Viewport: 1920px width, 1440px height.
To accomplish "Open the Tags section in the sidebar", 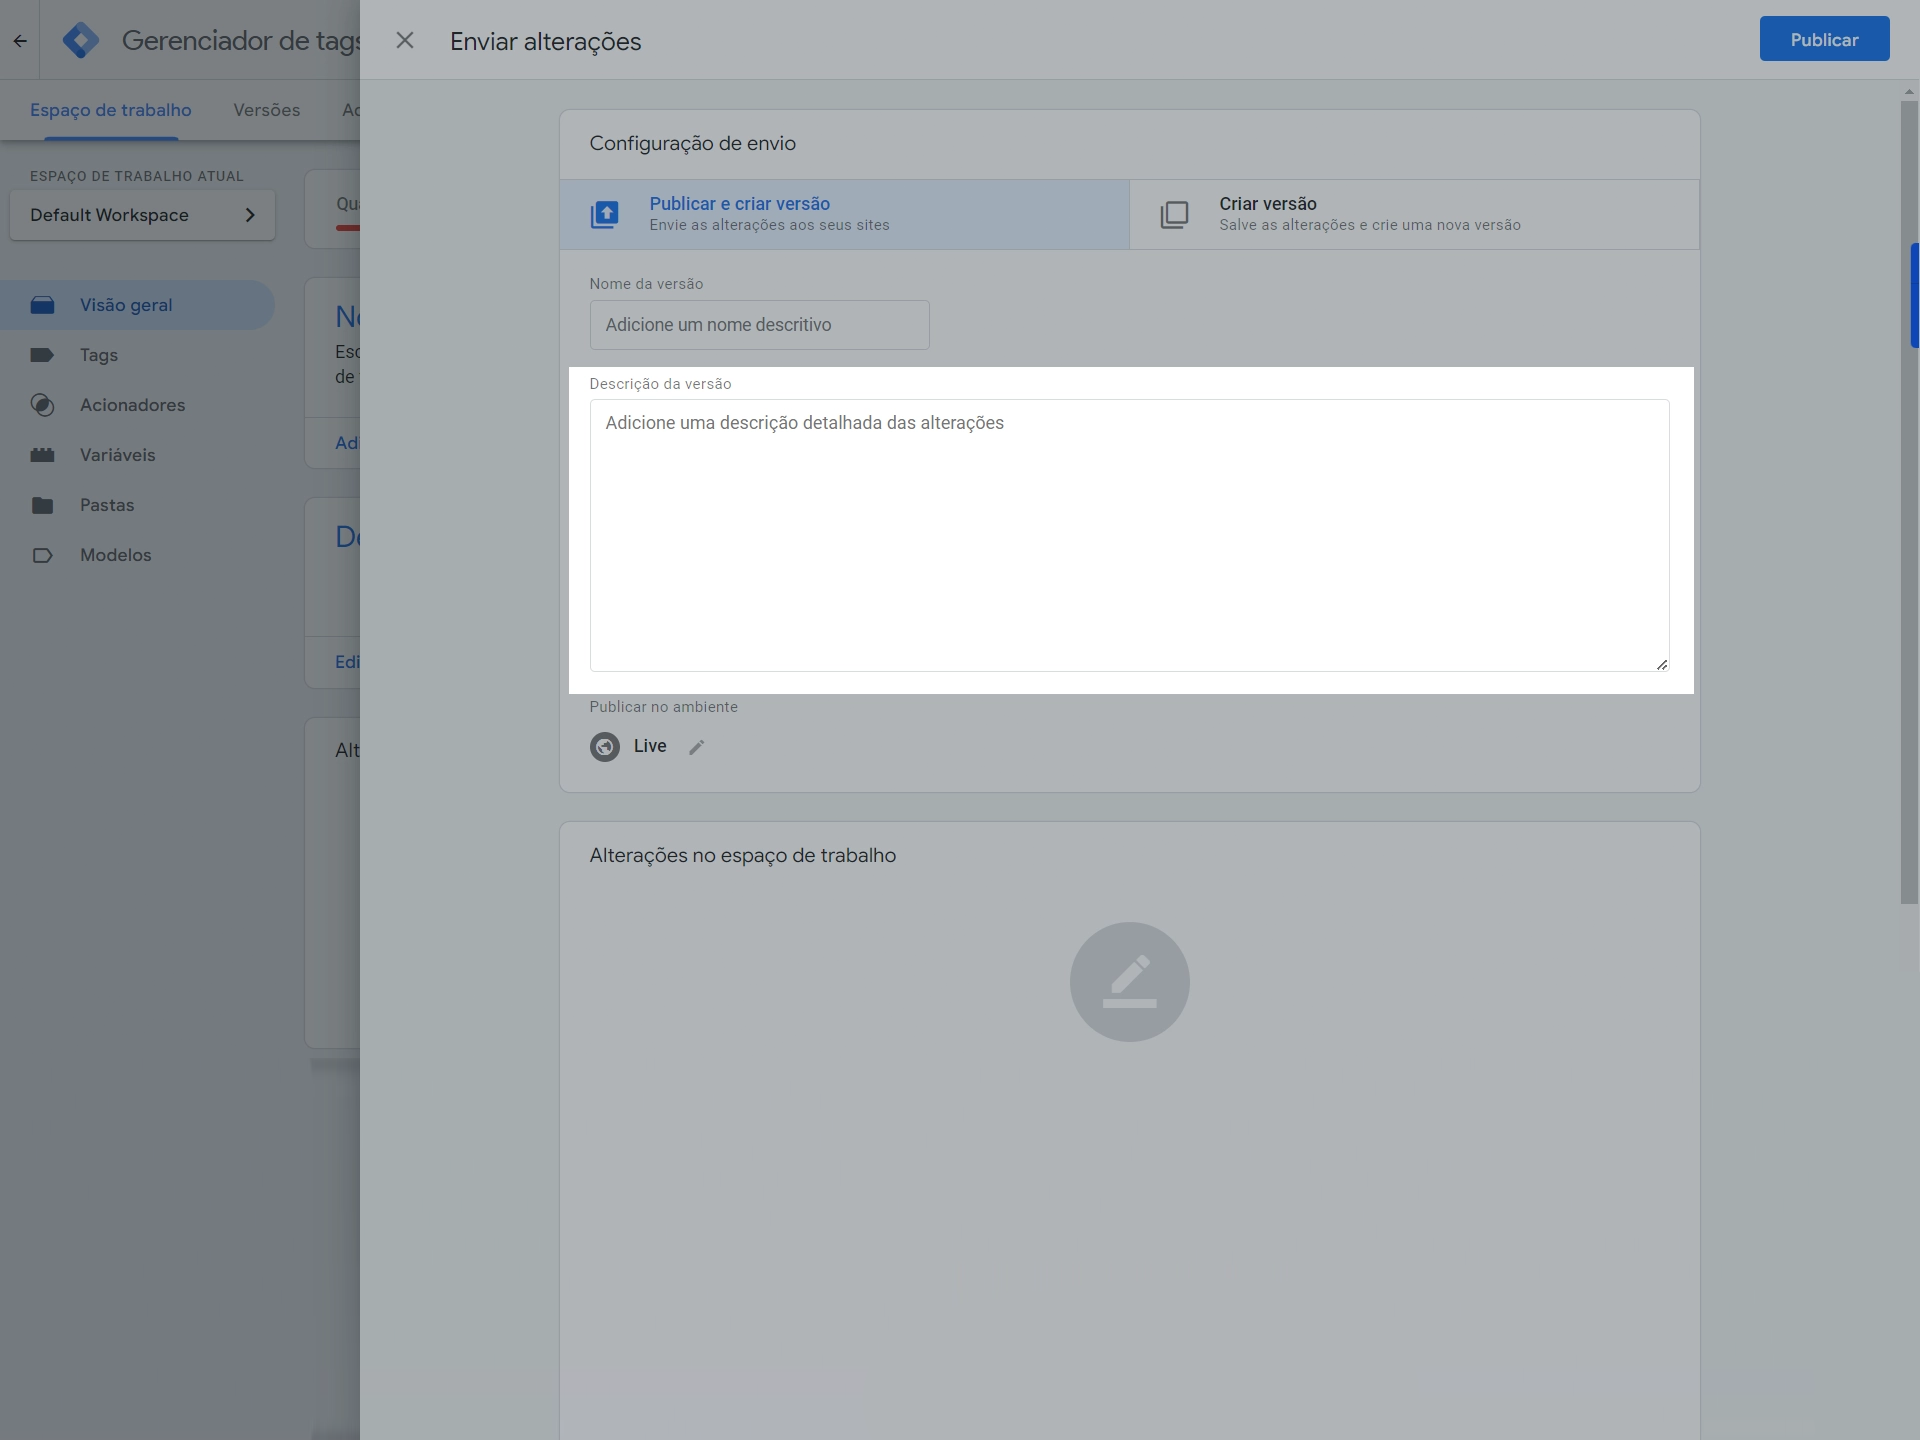I will (x=99, y=355).
